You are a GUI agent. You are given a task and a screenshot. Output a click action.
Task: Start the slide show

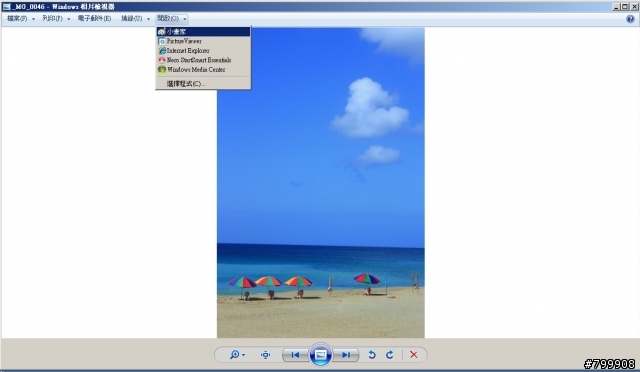coord(320,354)
